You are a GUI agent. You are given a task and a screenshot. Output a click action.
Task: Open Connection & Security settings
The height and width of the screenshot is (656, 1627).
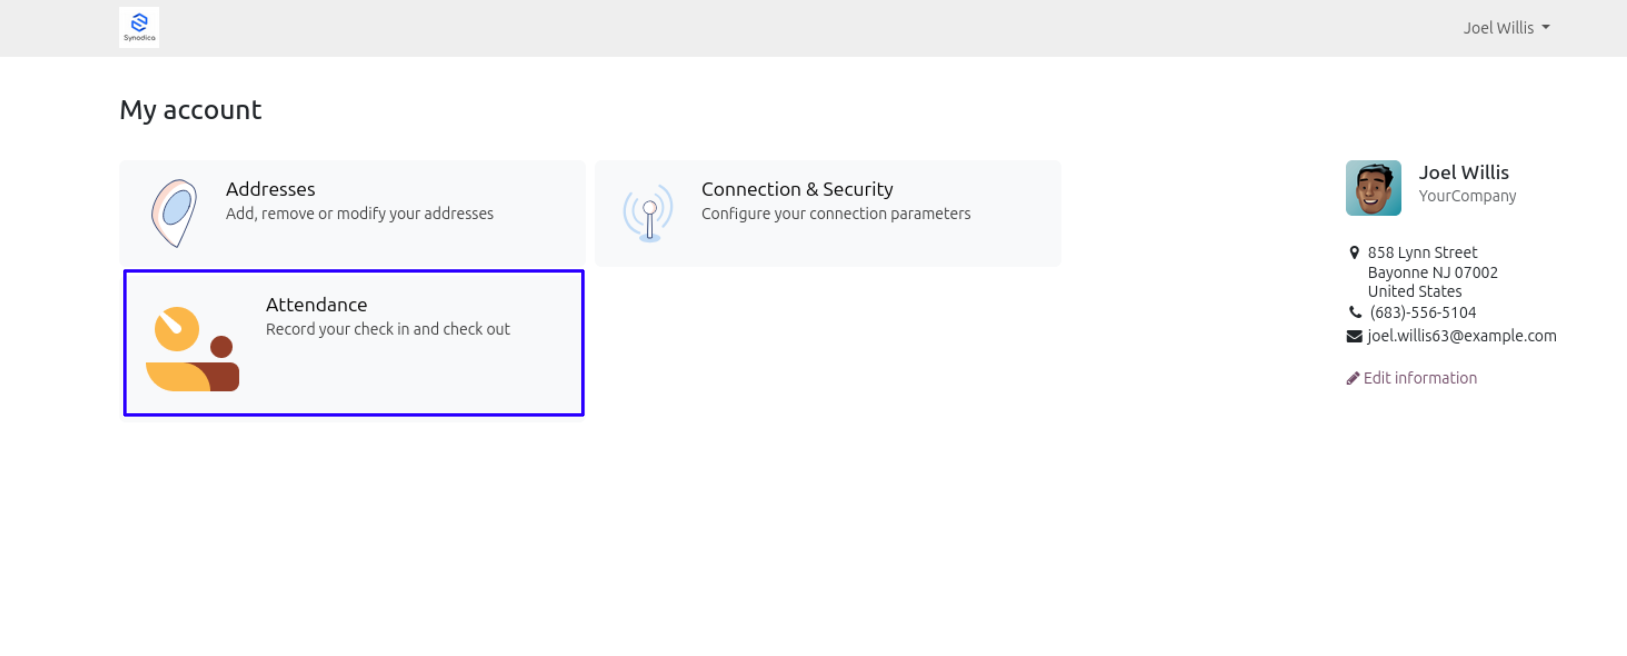[x=797, y=189]
